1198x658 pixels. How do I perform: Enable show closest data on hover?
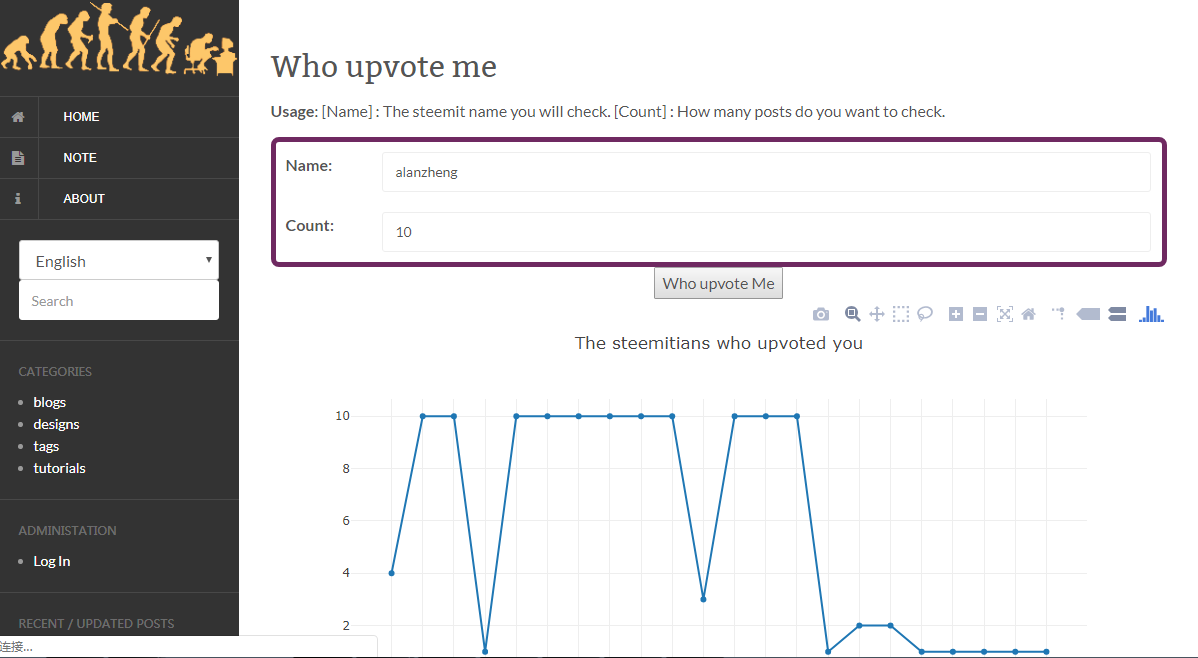[x=1088, y=313]
